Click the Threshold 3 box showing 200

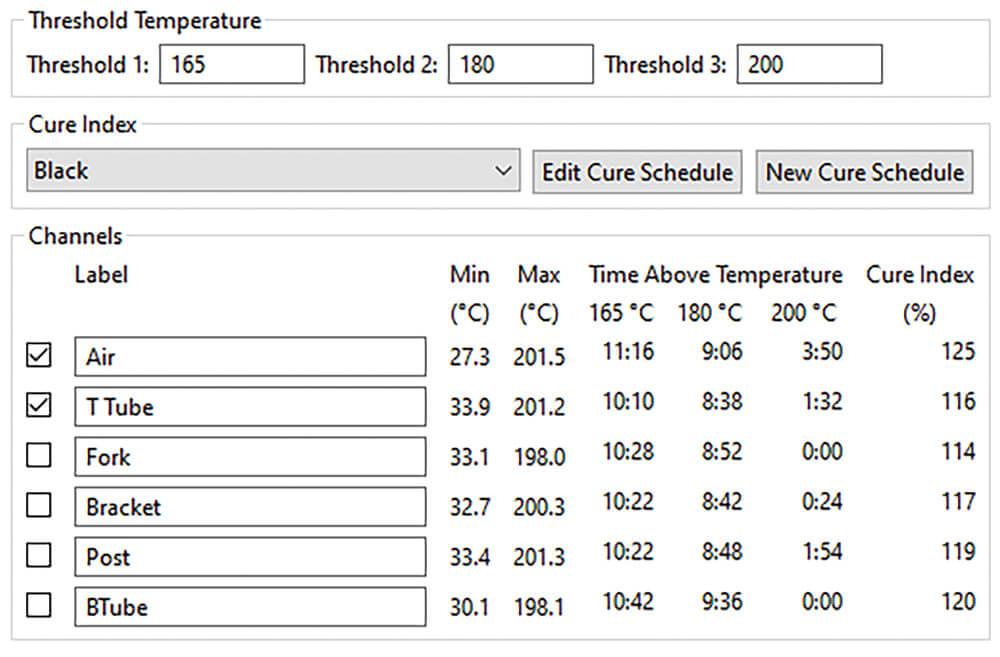[809, 64]
